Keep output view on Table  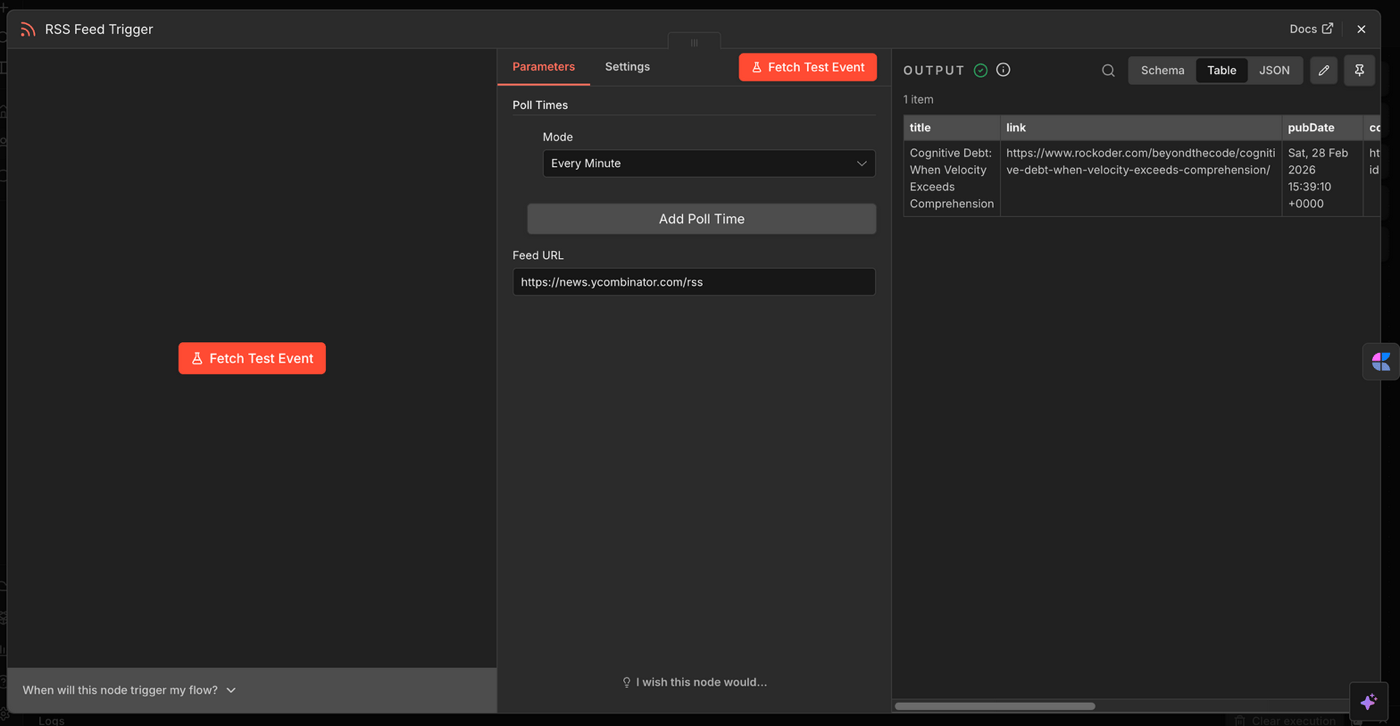[x=1221, y=70]
